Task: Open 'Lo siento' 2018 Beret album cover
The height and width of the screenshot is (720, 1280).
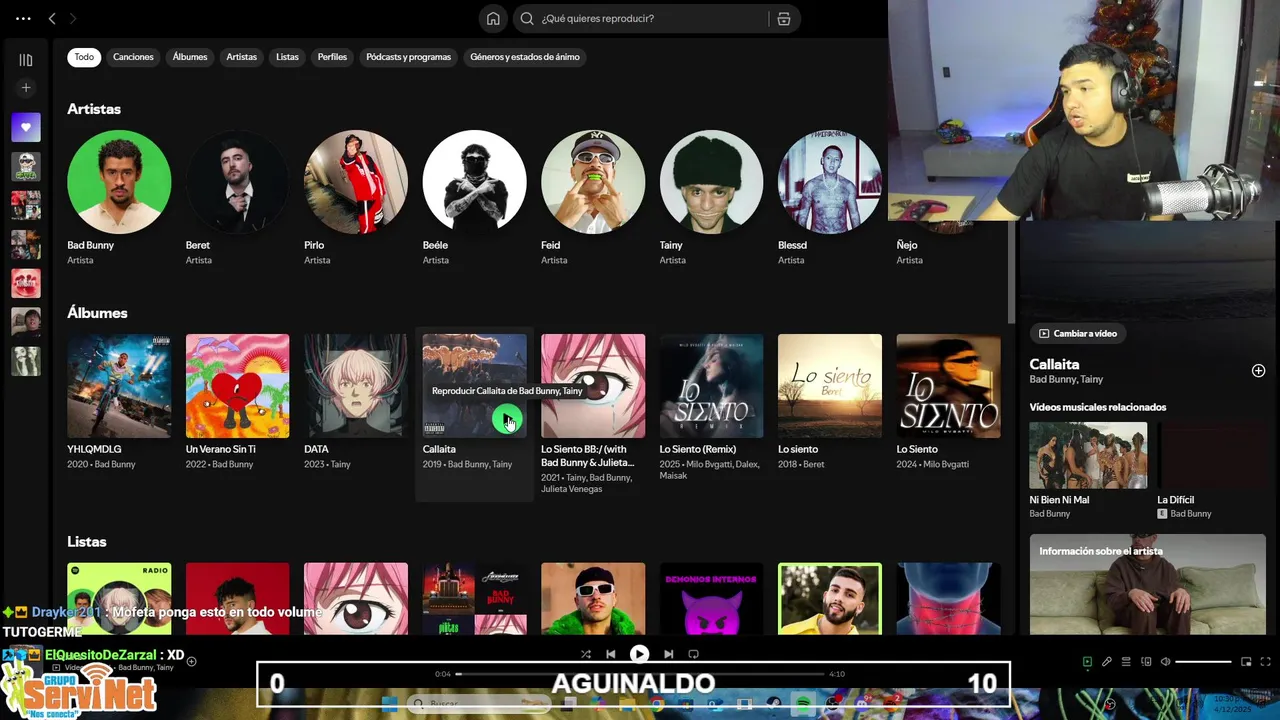Action: point(830,386)
